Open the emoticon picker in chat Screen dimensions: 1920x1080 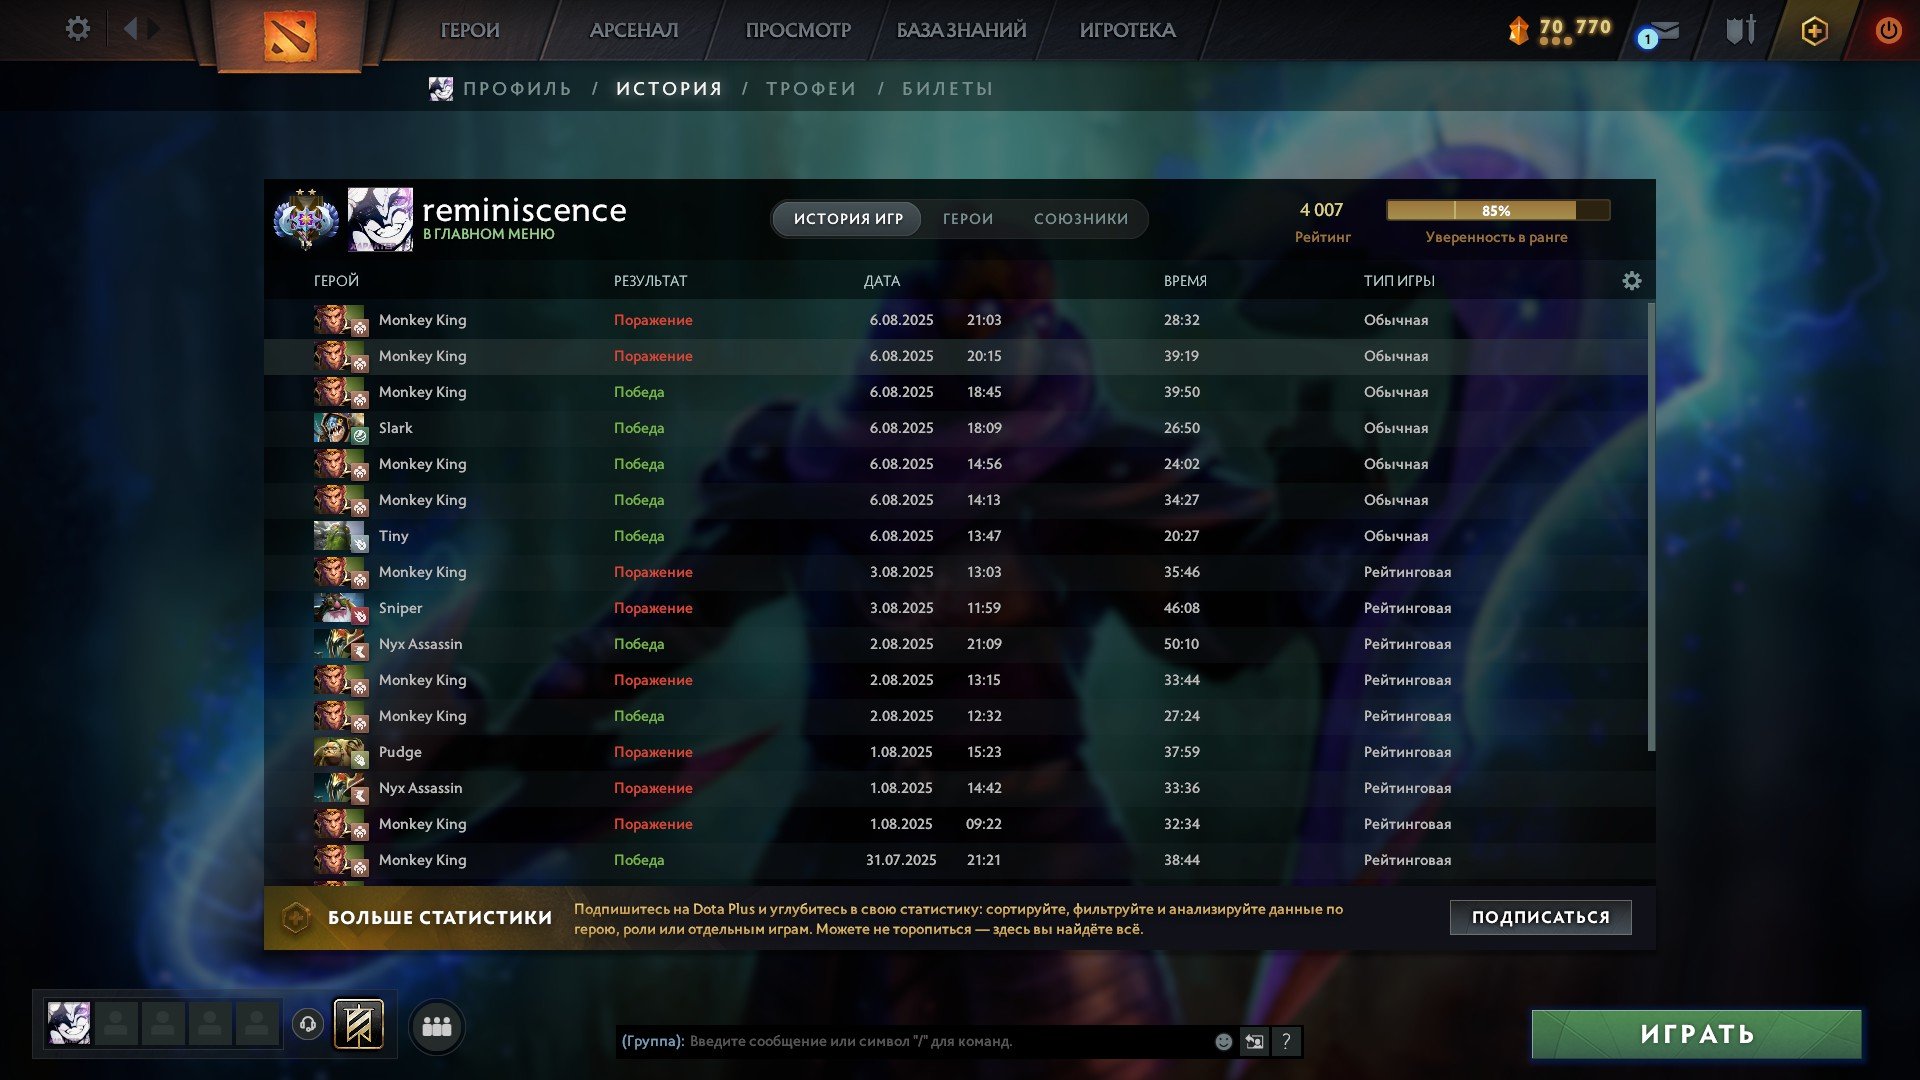[1223, 1042]
